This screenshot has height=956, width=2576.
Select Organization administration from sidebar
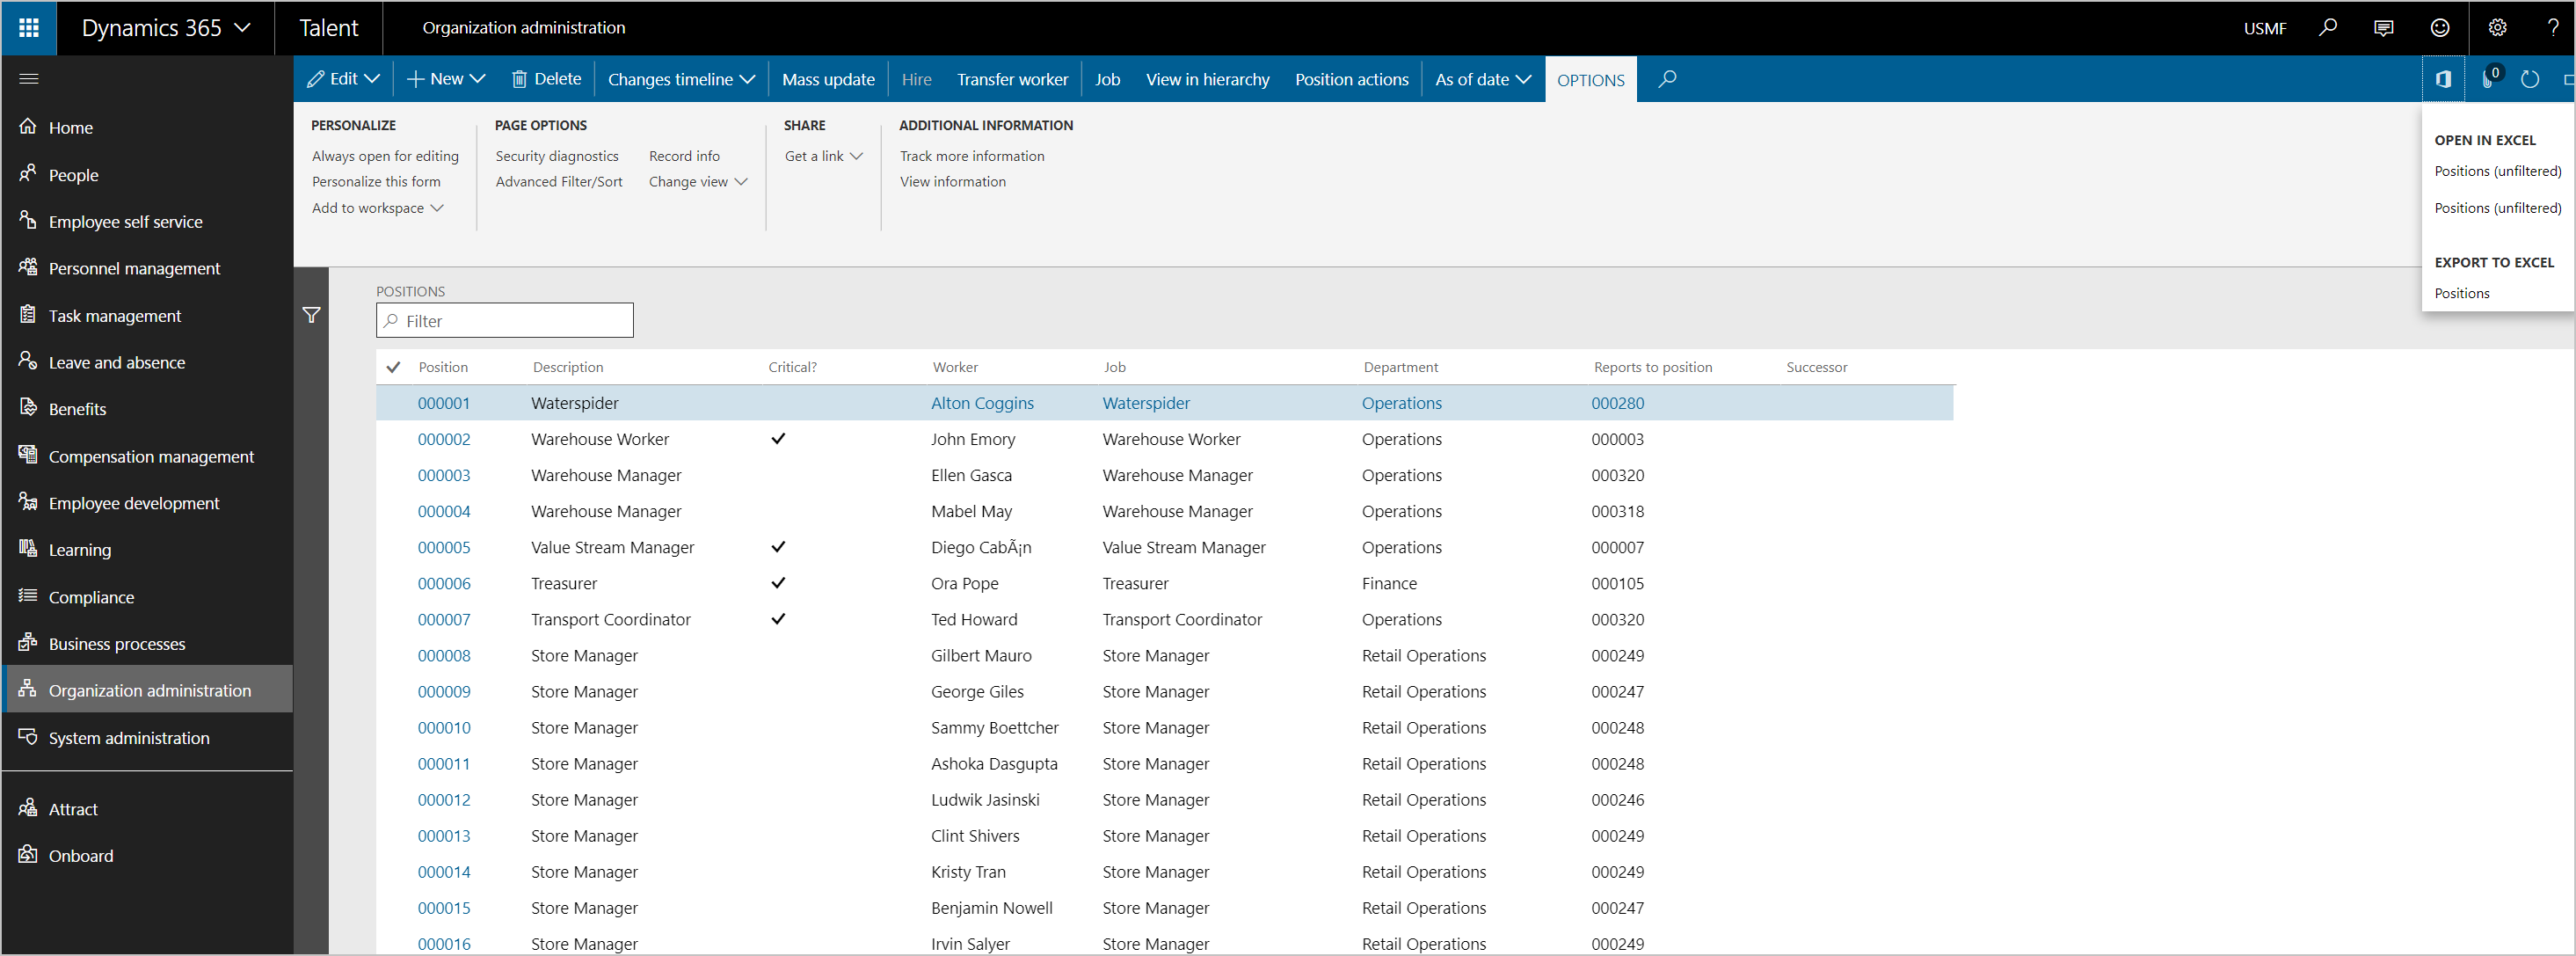click(151, 690)
